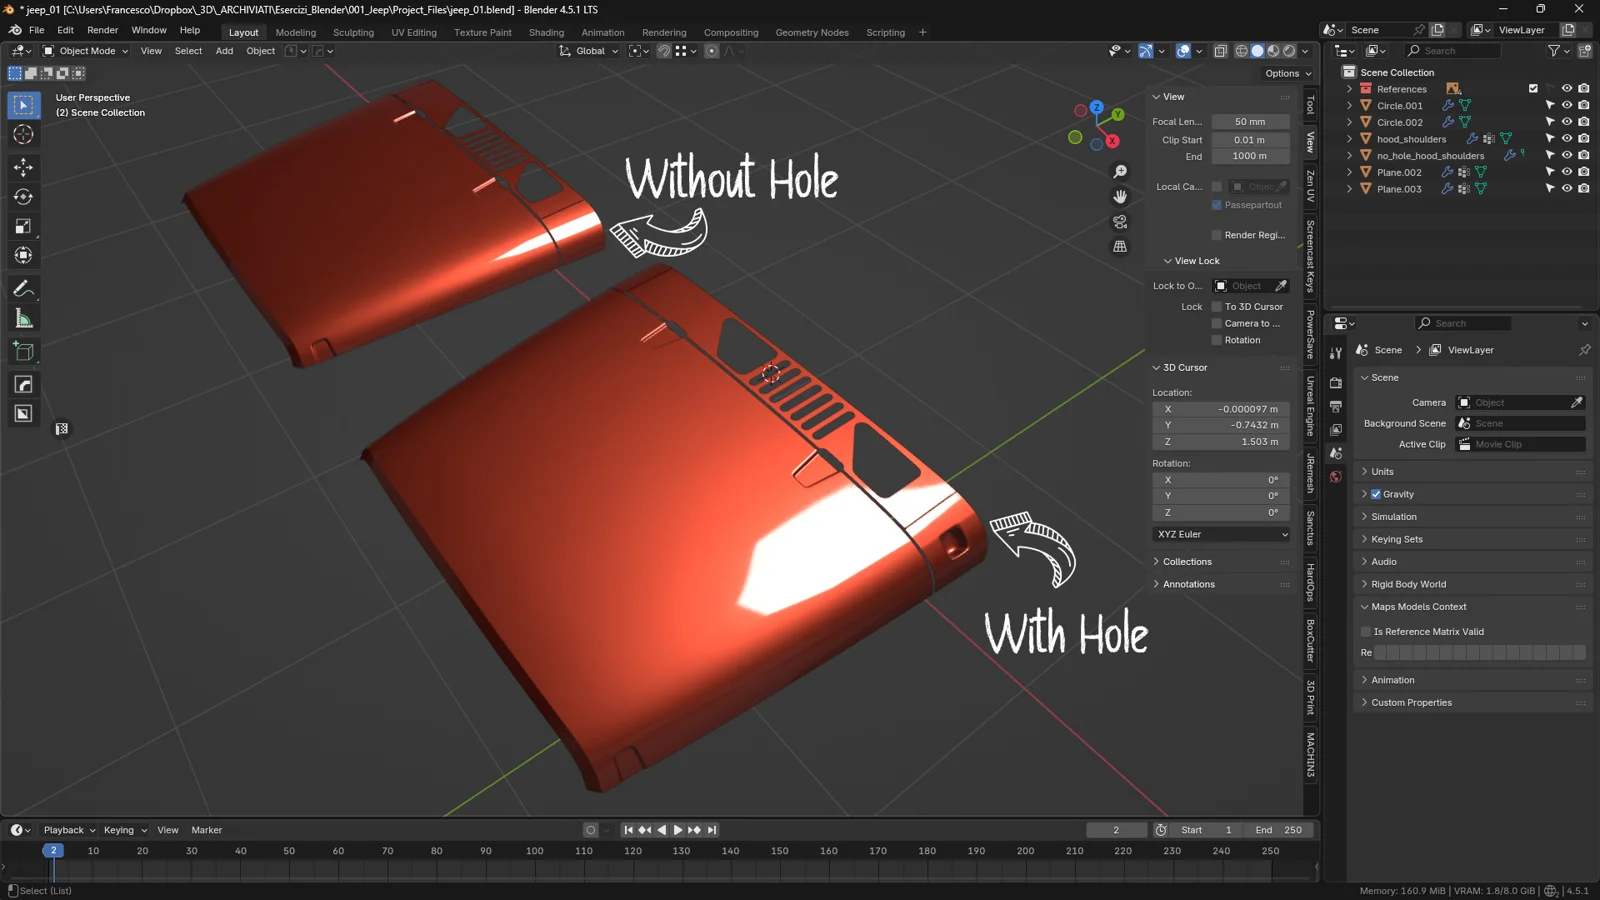This screenshot has height=900, width=1600.
Task: Hide hood_shoulders object via eye icon
Action: click(1567, 139)
